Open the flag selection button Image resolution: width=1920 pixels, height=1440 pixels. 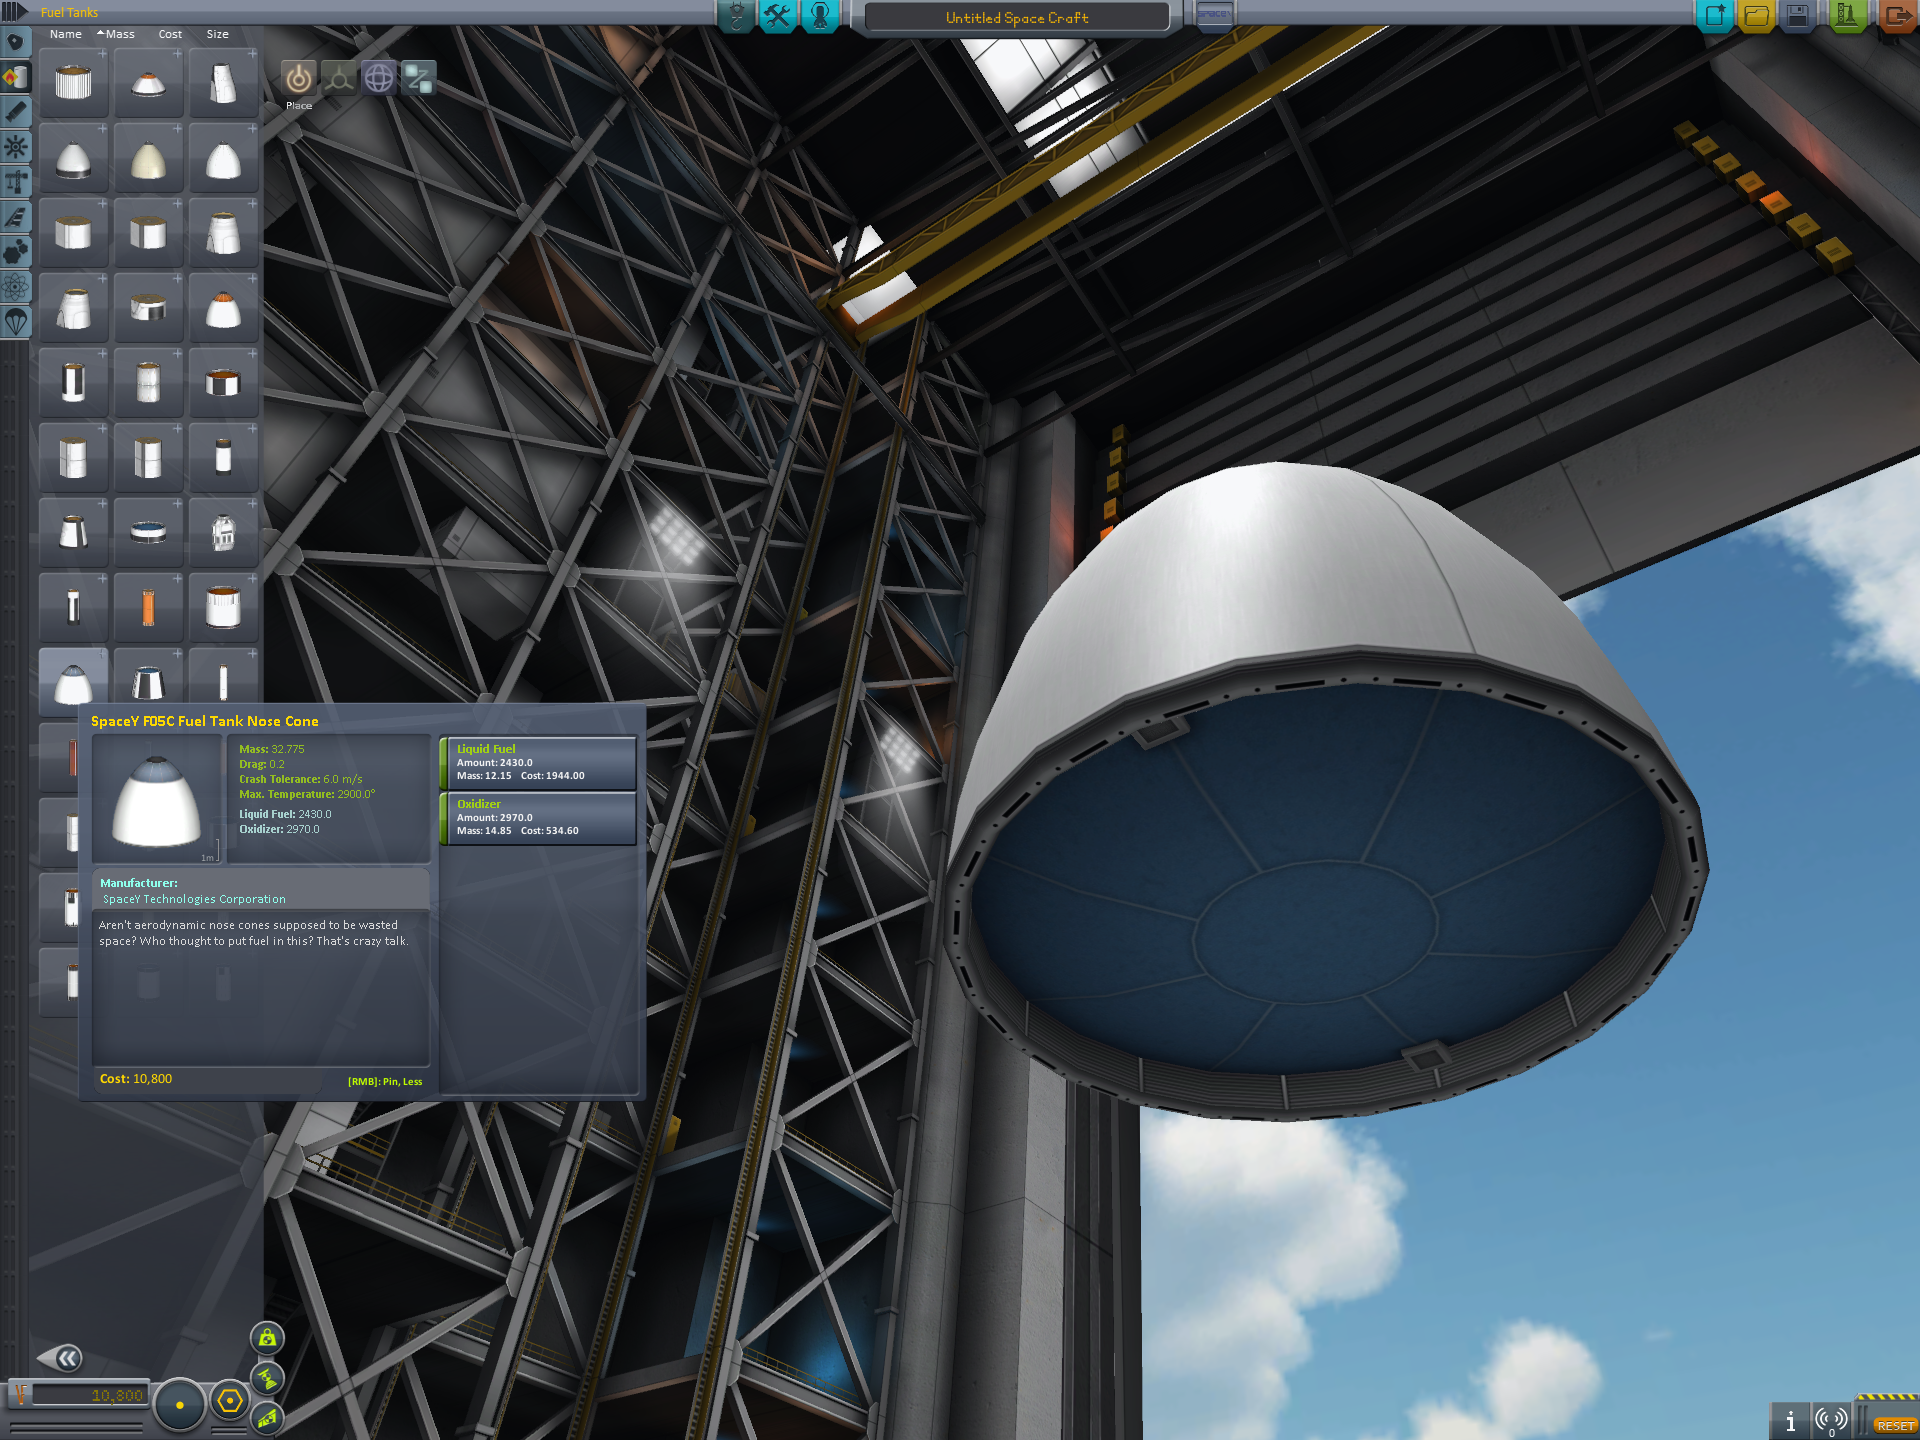1213,15
